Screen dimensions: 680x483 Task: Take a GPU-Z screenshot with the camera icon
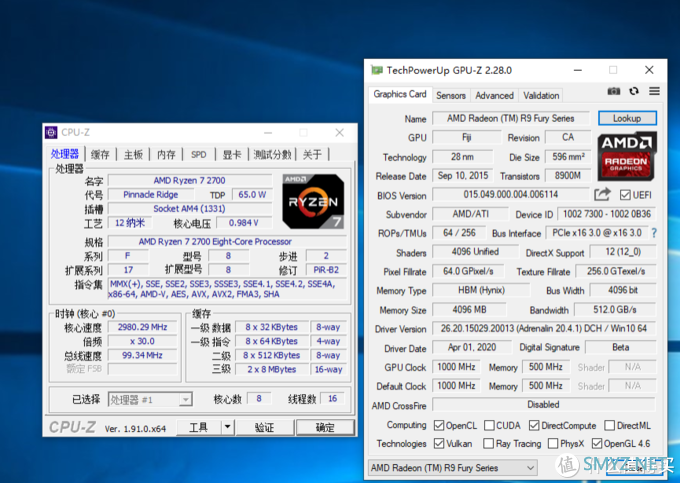(613, 91)
